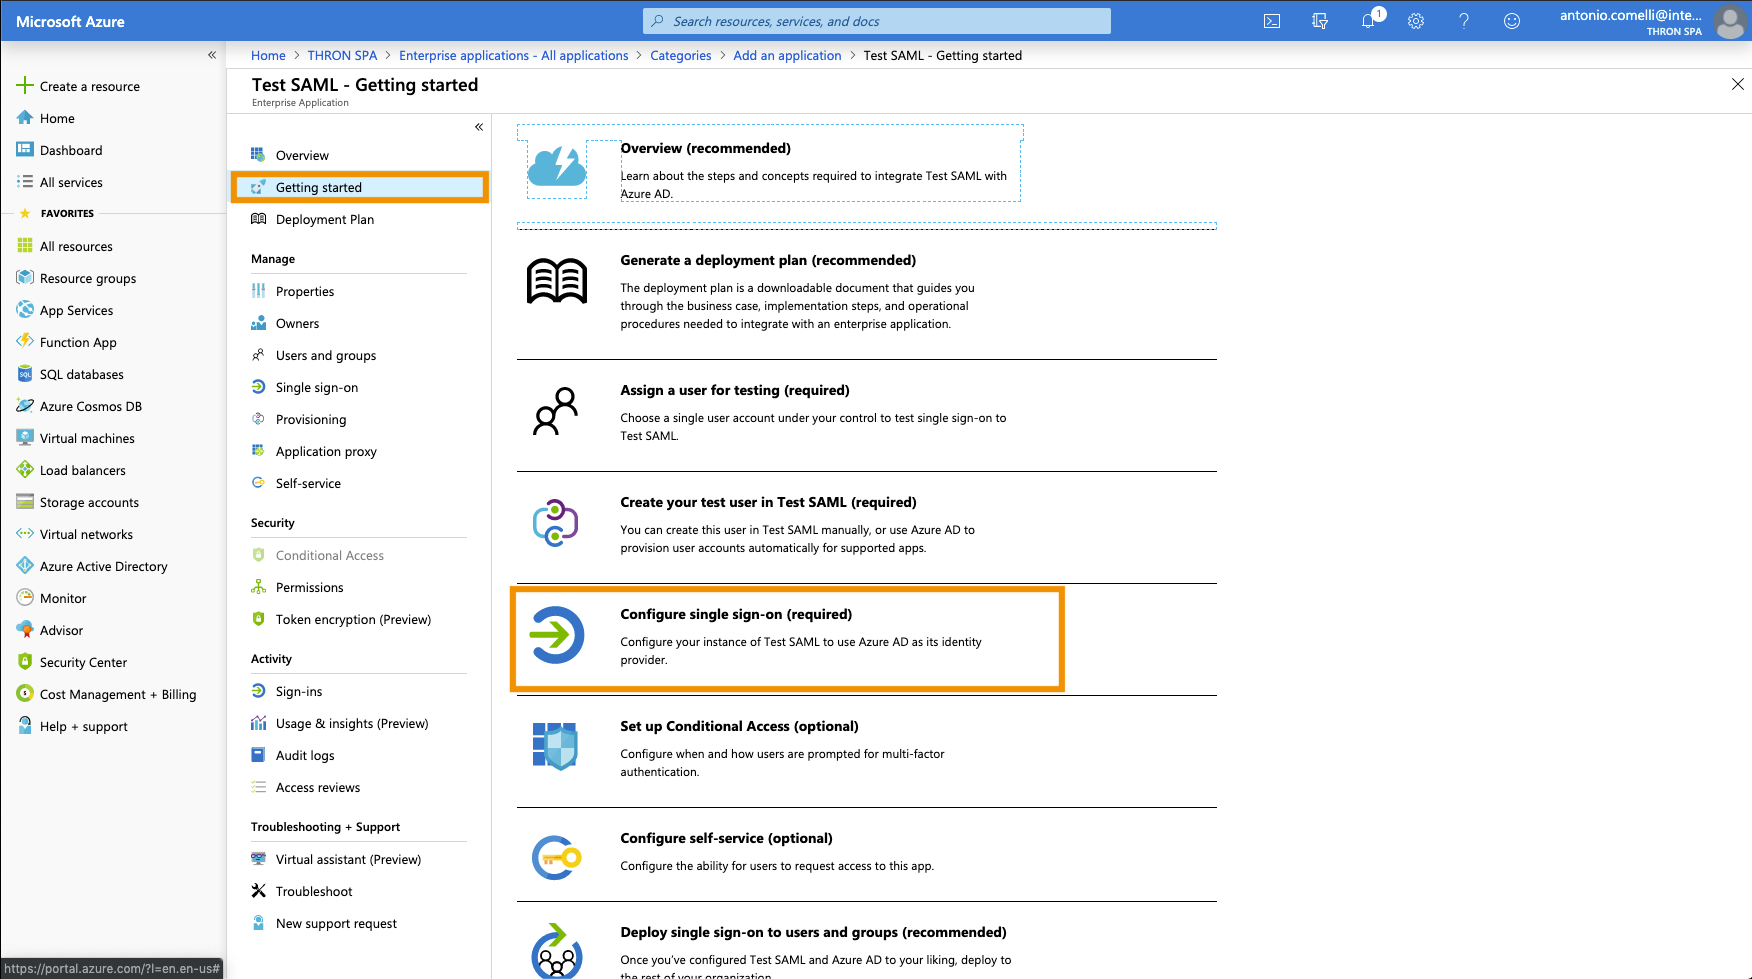Image resolution: width=1752 pixels, height=979 pixels.
Task: Click the deployment plan book icon
Action: [x=557, y=280]
